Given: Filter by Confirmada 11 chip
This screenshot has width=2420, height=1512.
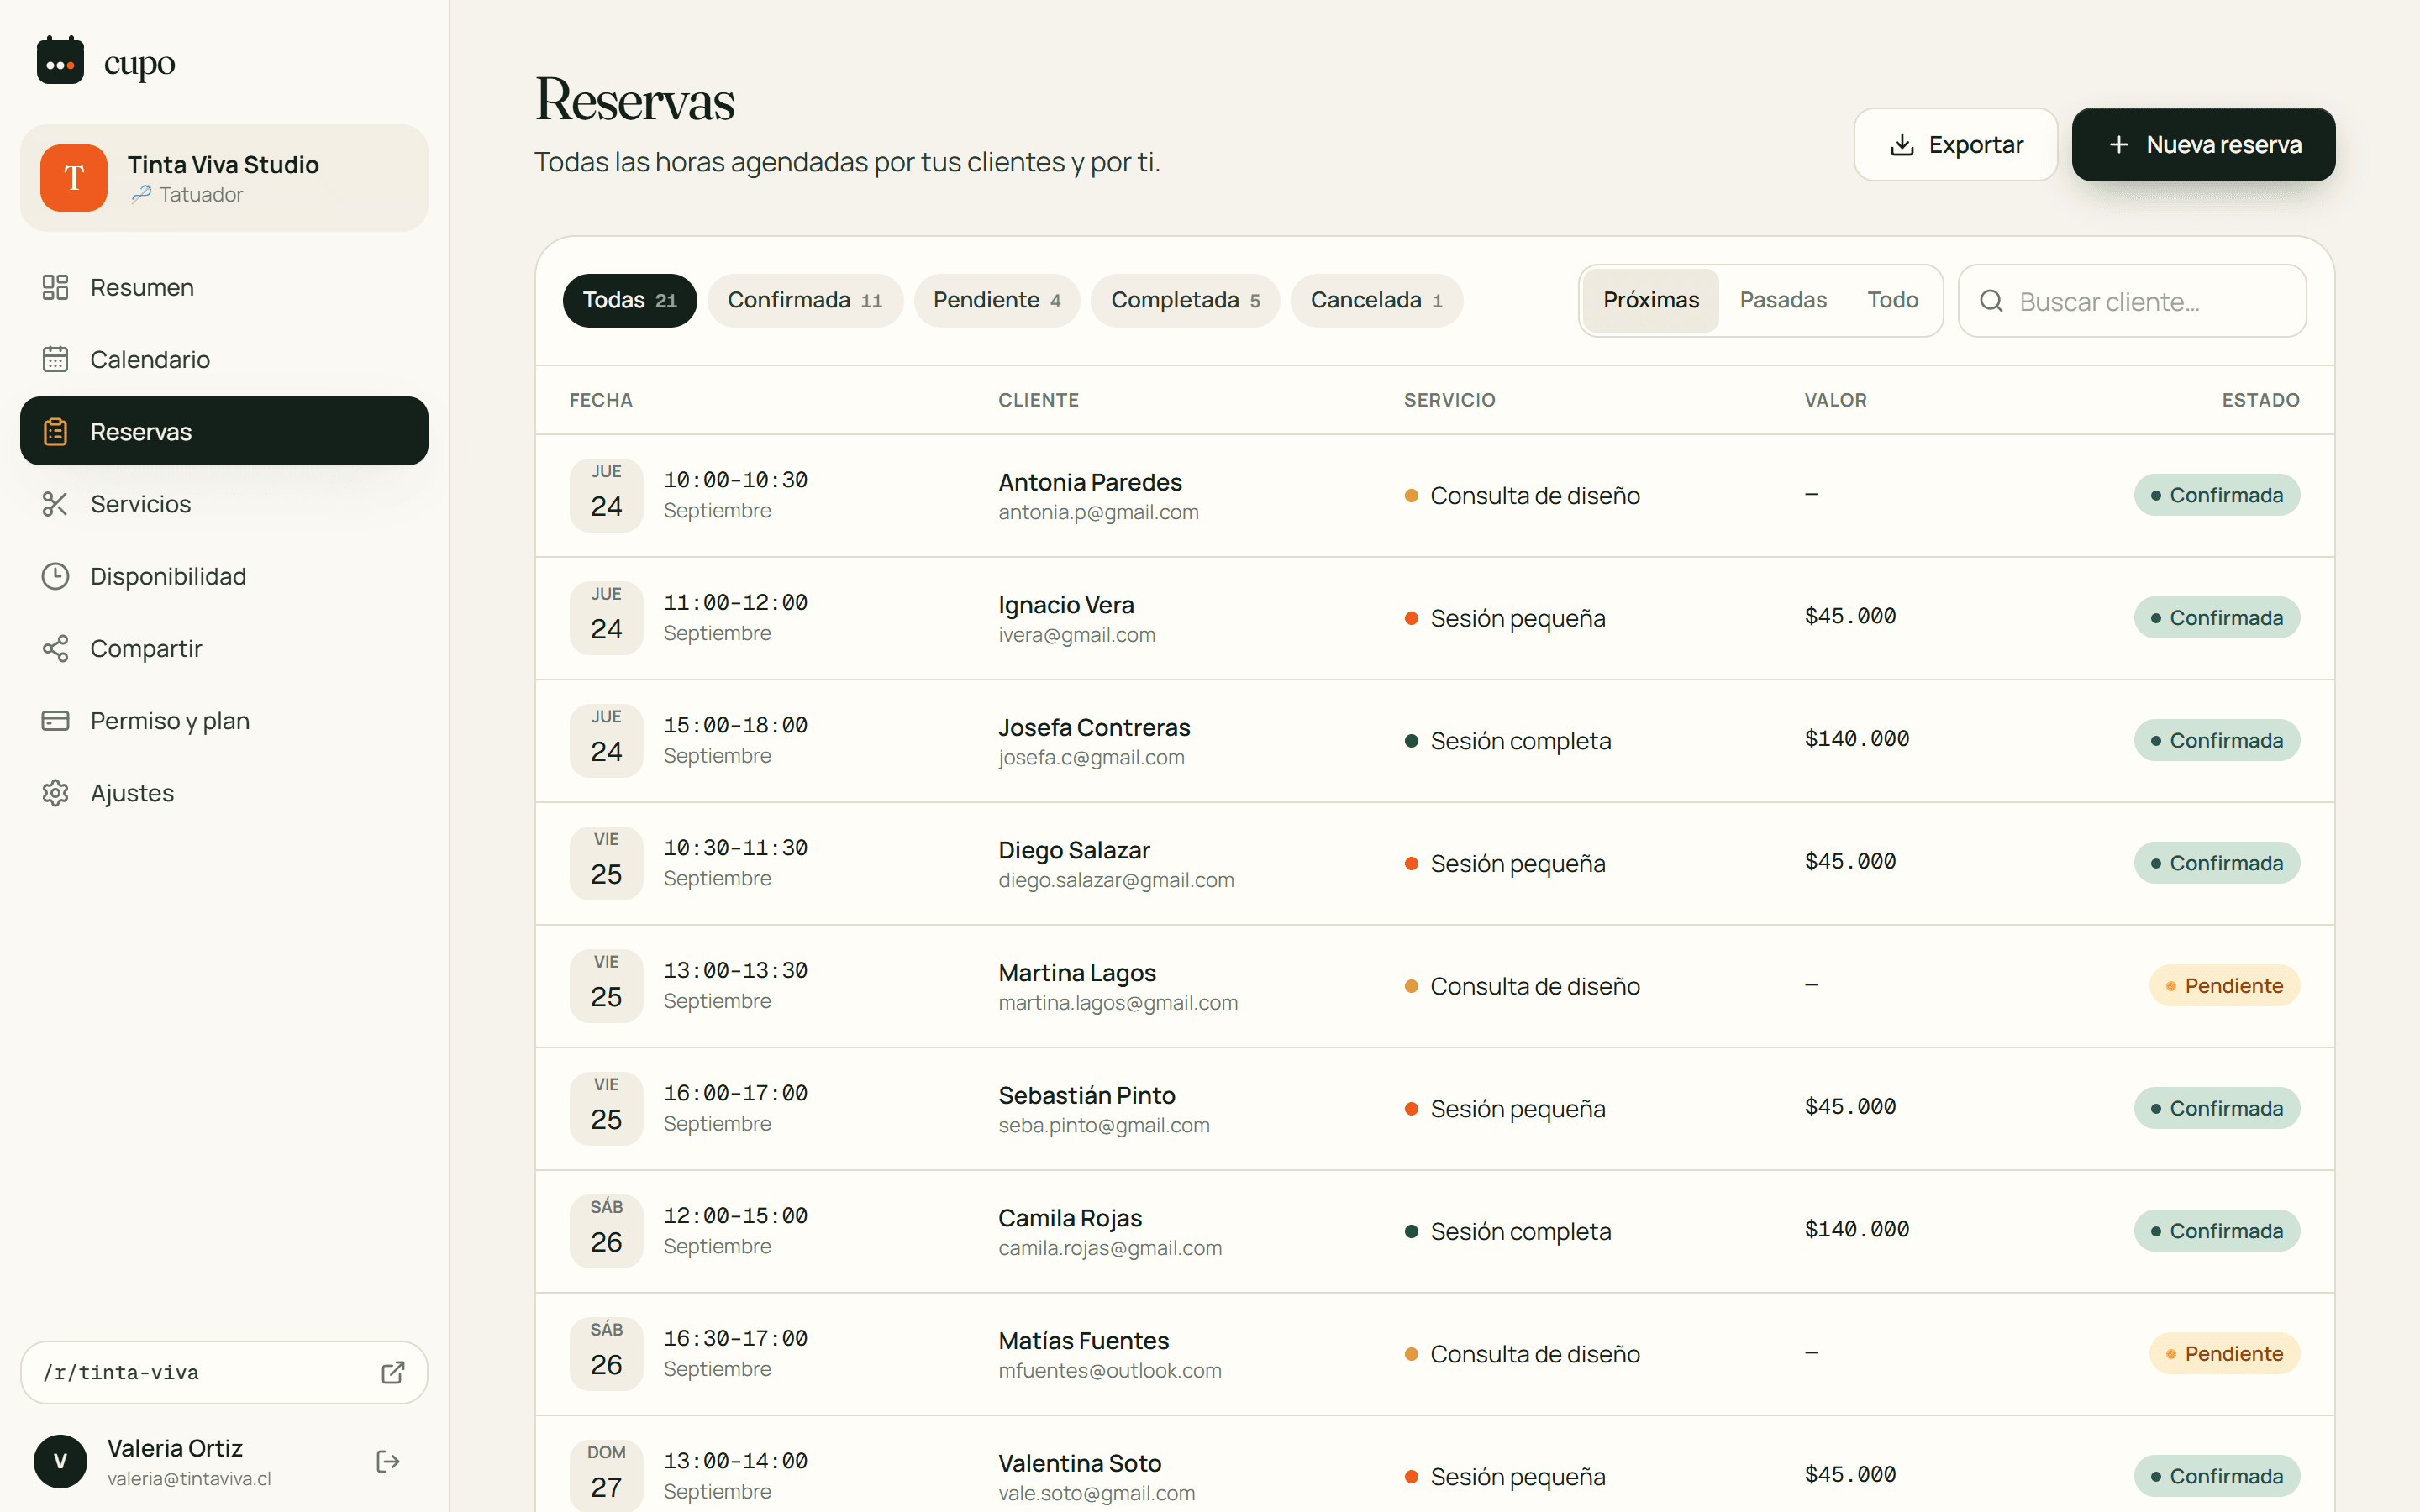Looking at the screenshot, I should pyautogui.click(x=805, y=300).
